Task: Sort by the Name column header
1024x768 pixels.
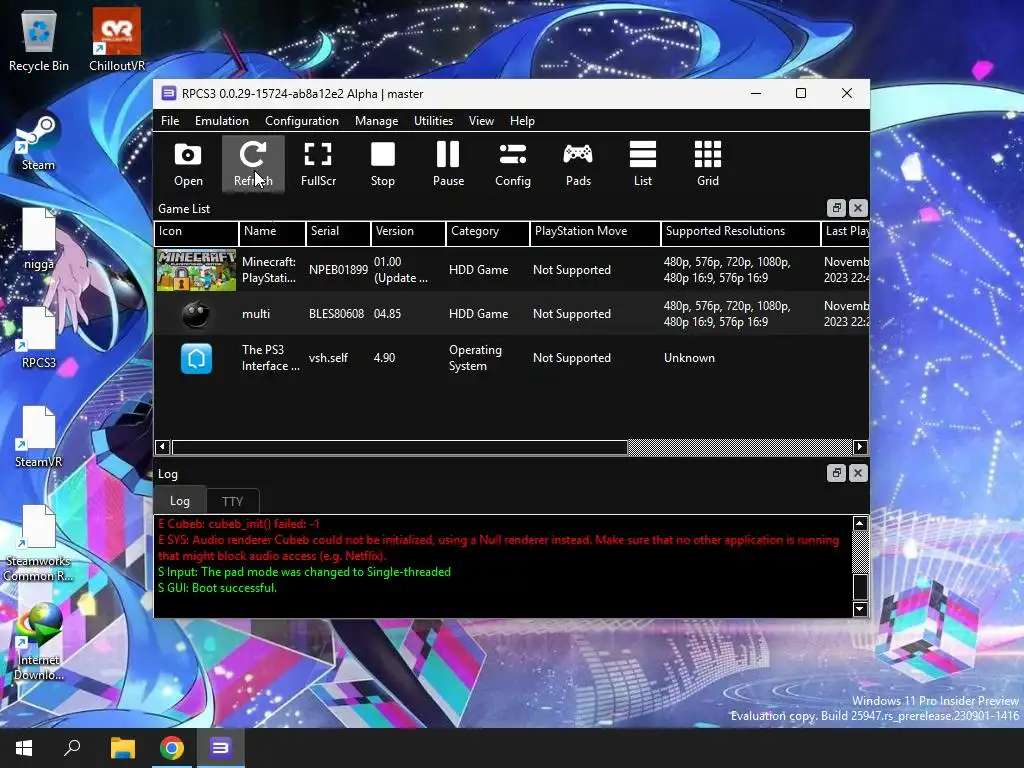Action: pyautogui.click(x=272, y=232)
